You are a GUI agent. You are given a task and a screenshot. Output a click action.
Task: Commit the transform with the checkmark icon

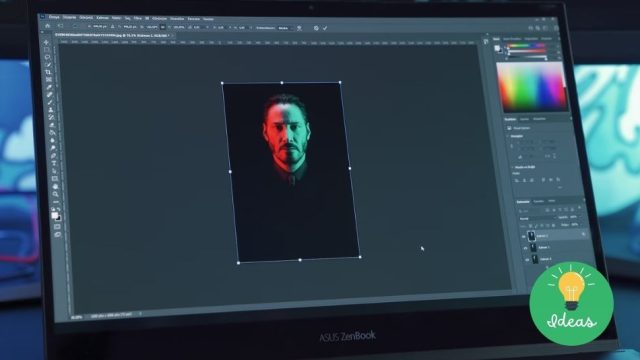tap(325, 28)
